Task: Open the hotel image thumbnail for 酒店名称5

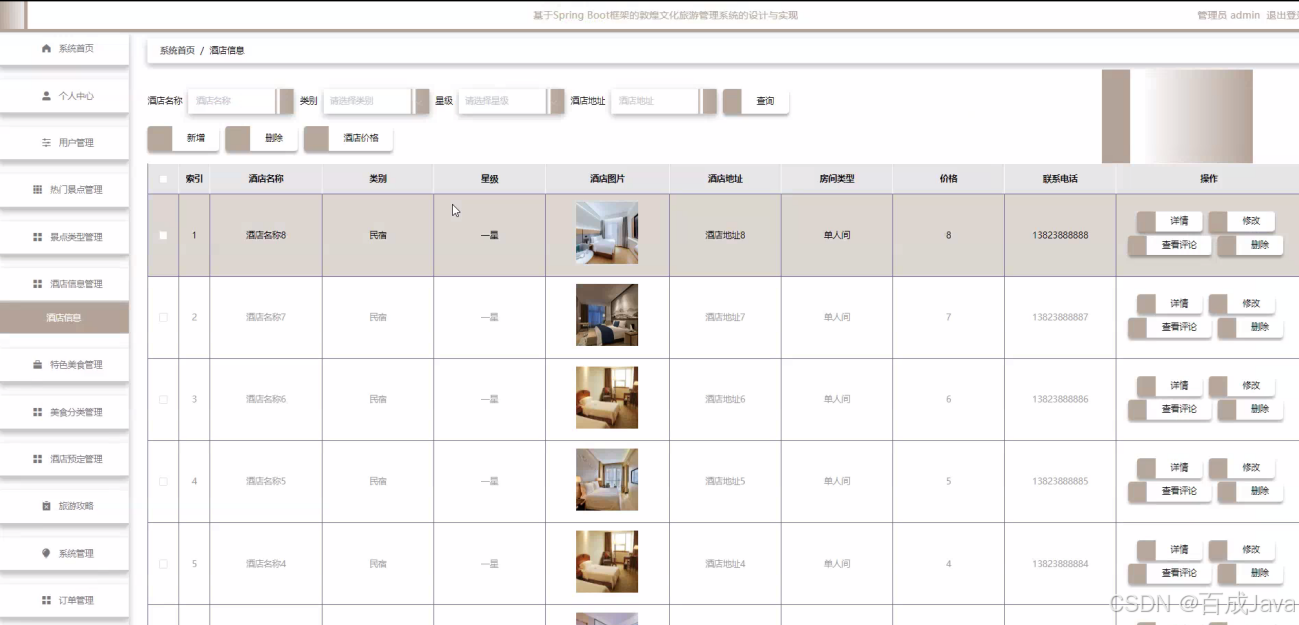Action: 607,479
